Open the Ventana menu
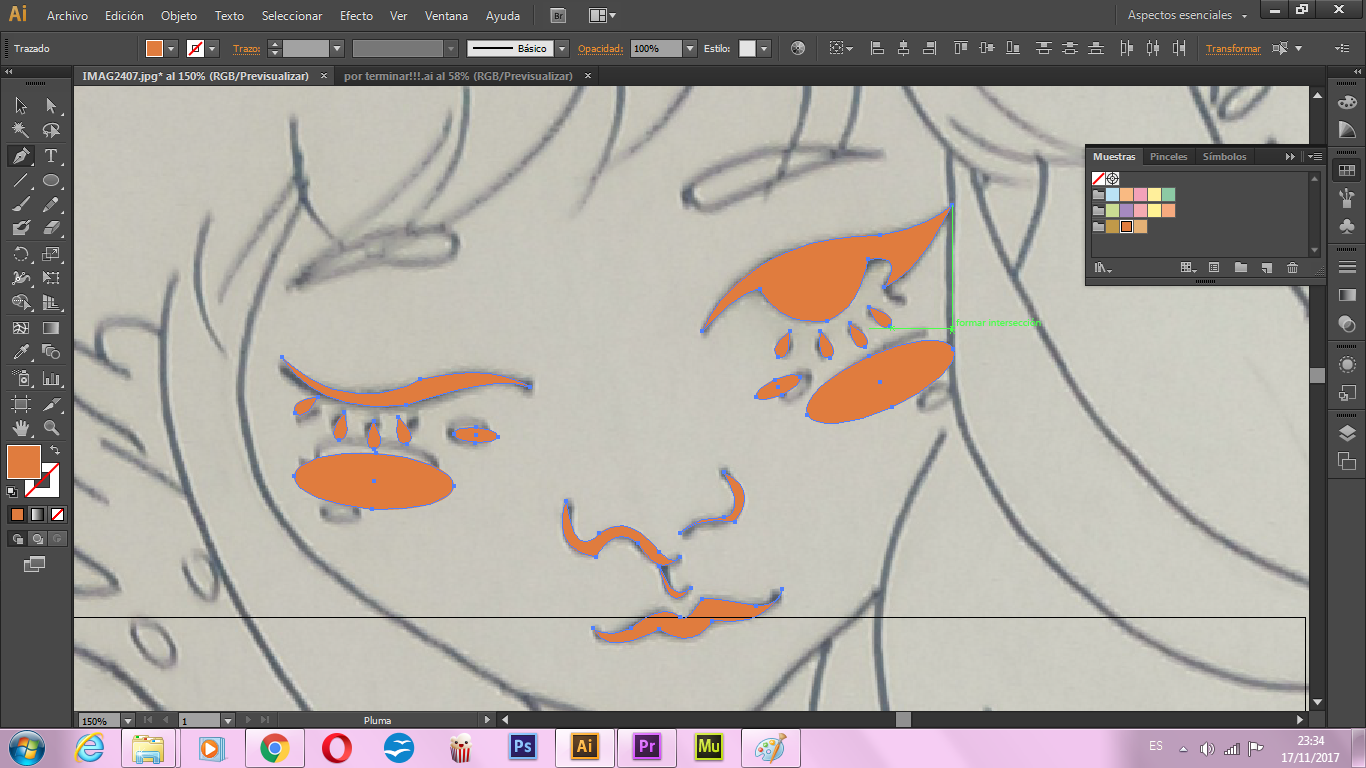This screenshot has height=768, width=1366. [445, 16]
